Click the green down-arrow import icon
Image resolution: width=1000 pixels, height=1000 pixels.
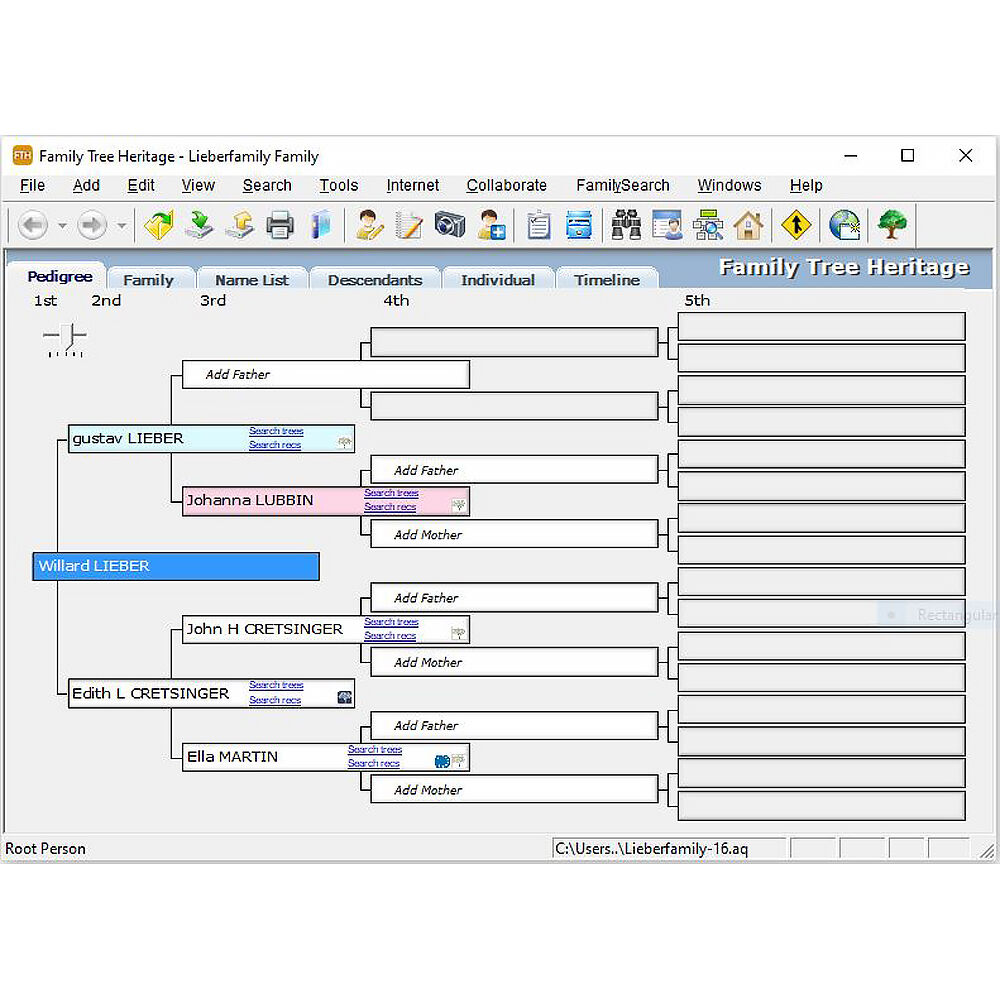click(x=199, y=225)
